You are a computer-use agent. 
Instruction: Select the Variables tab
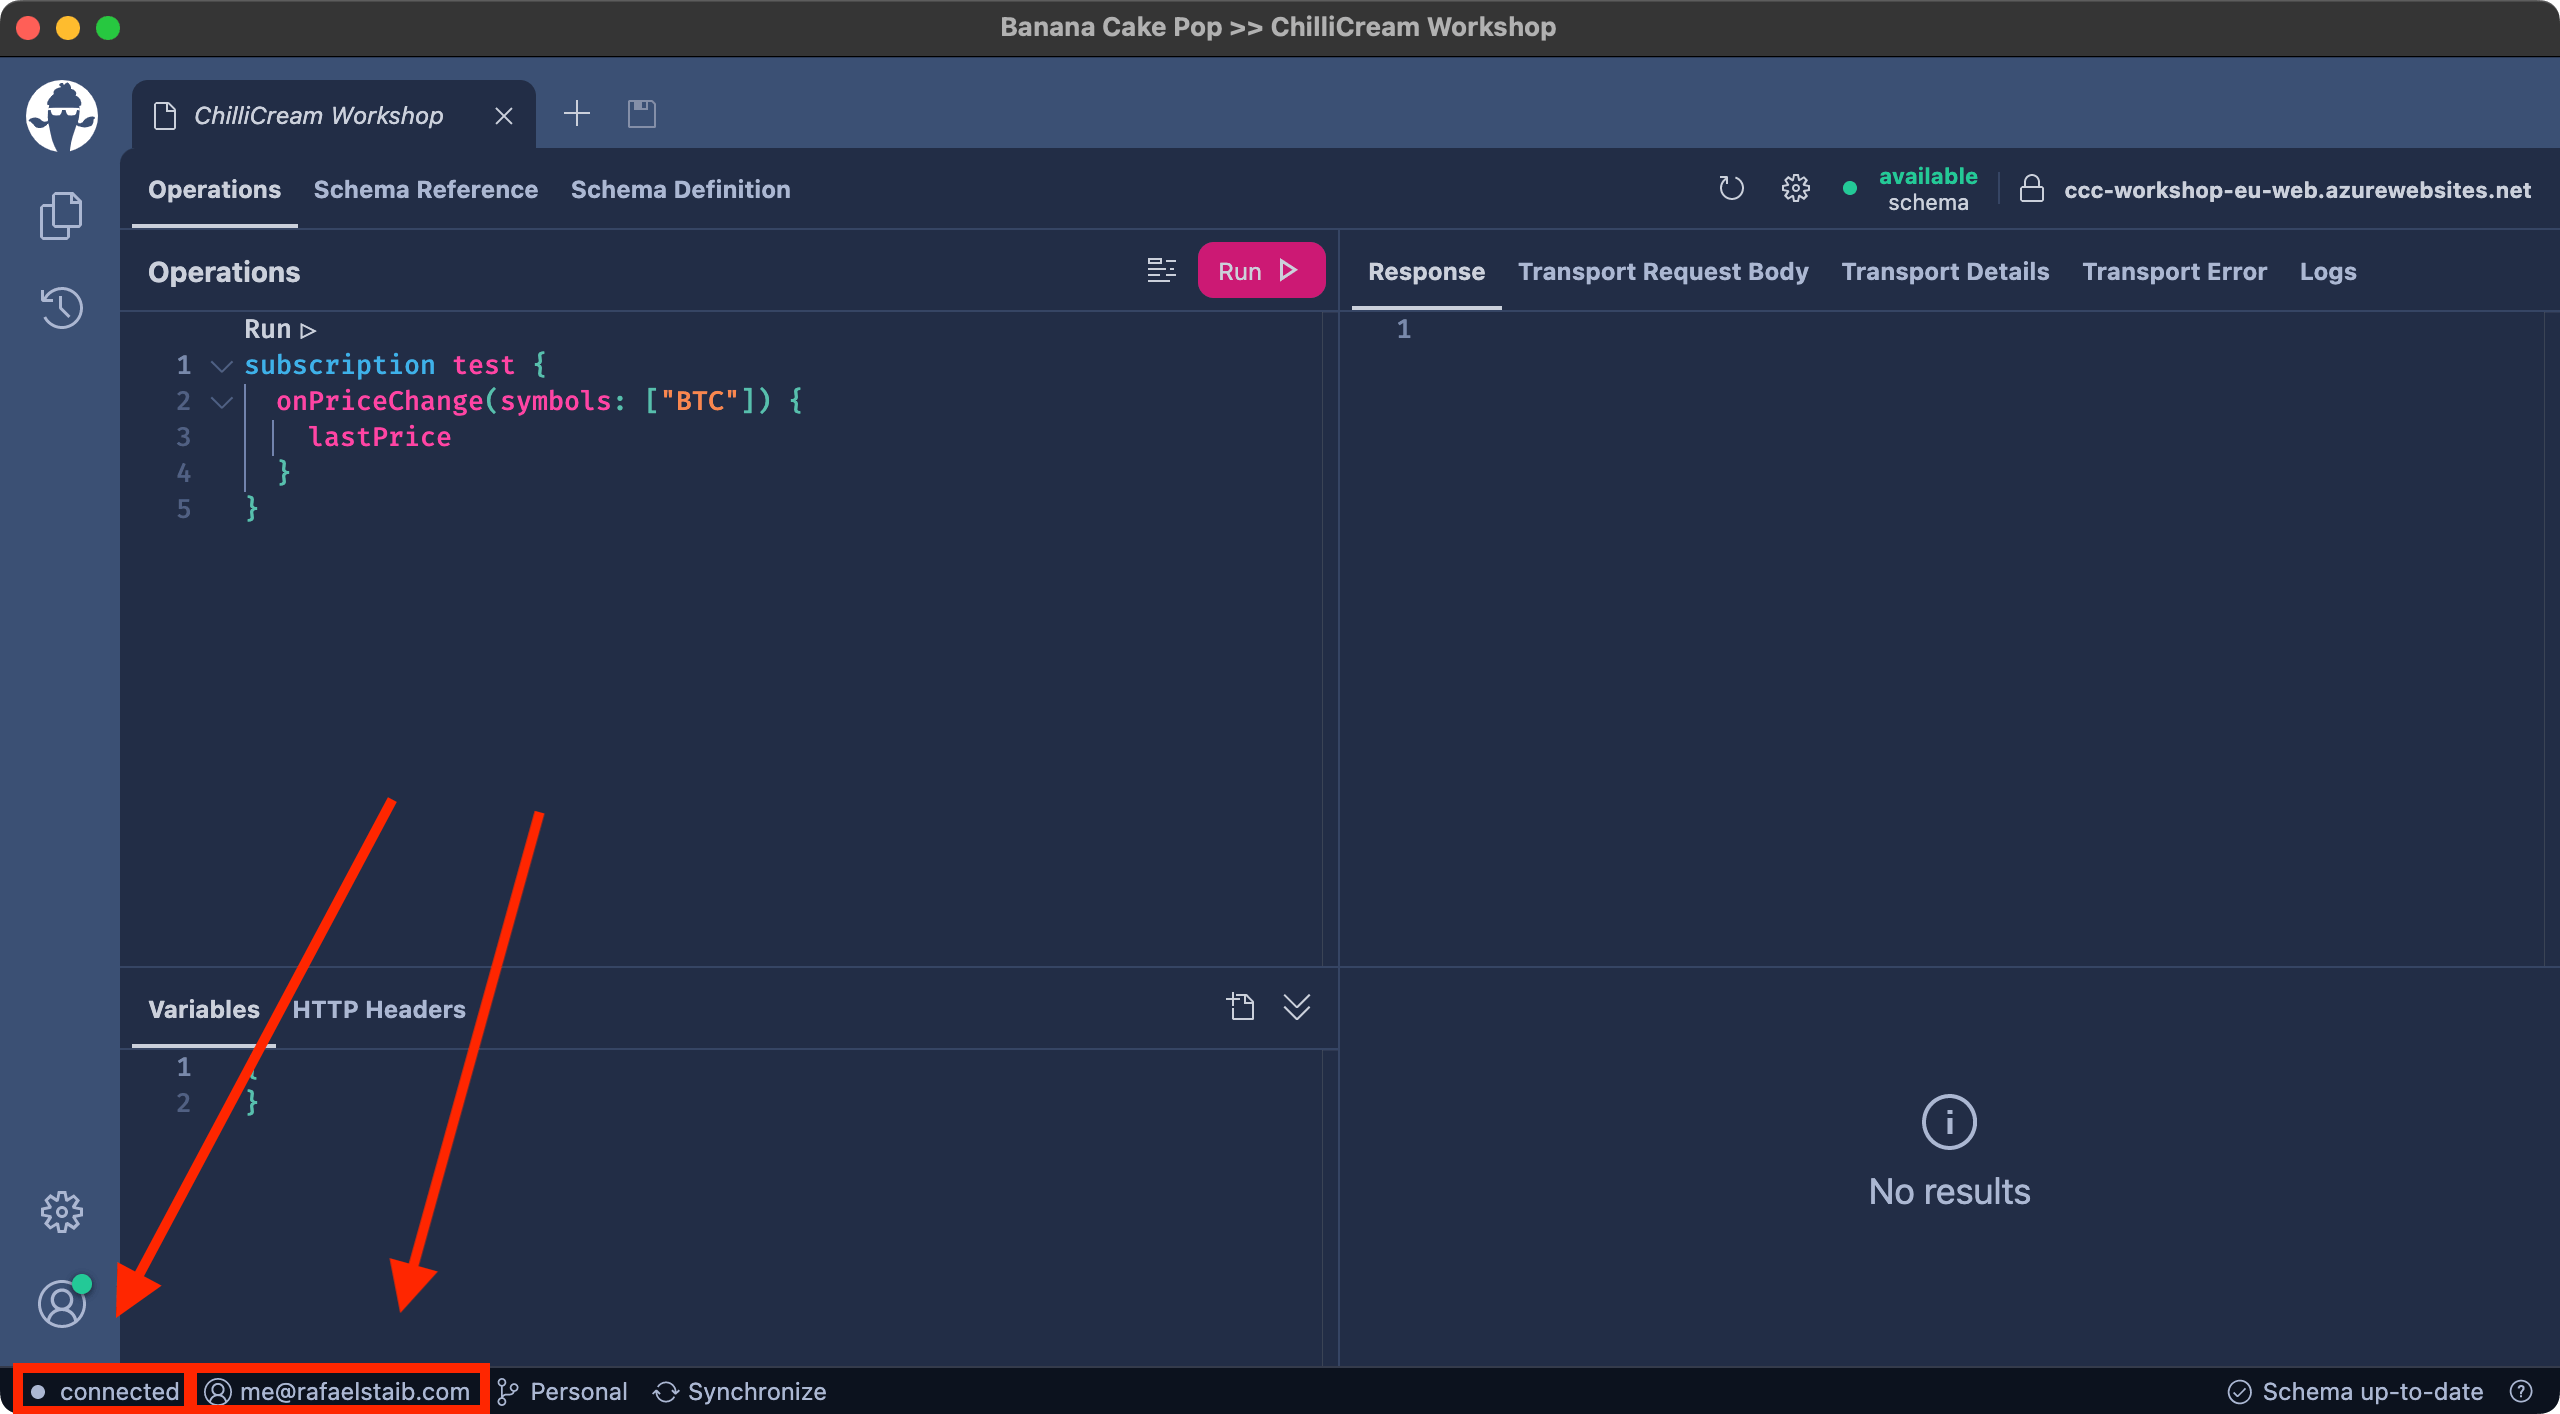(204, 1009)
